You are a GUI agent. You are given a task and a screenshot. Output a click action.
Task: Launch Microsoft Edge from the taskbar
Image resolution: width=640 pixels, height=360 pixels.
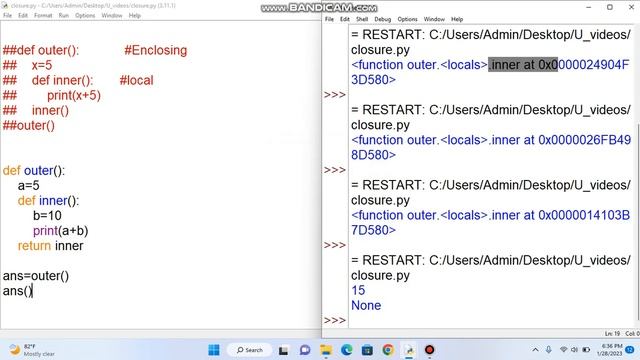click(x=347, y=350)
